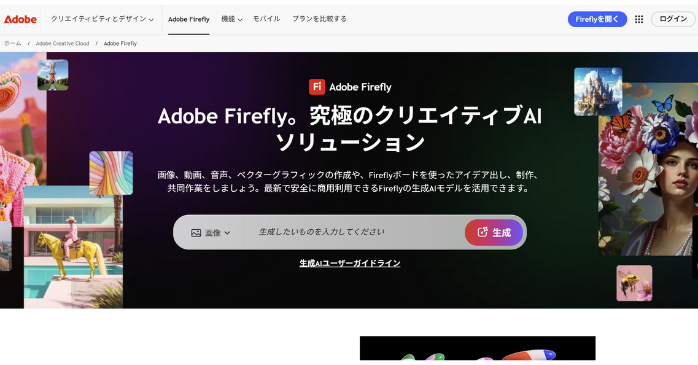
Task: Select the Adobe Firefly nav tab
Action: (189, 19)
